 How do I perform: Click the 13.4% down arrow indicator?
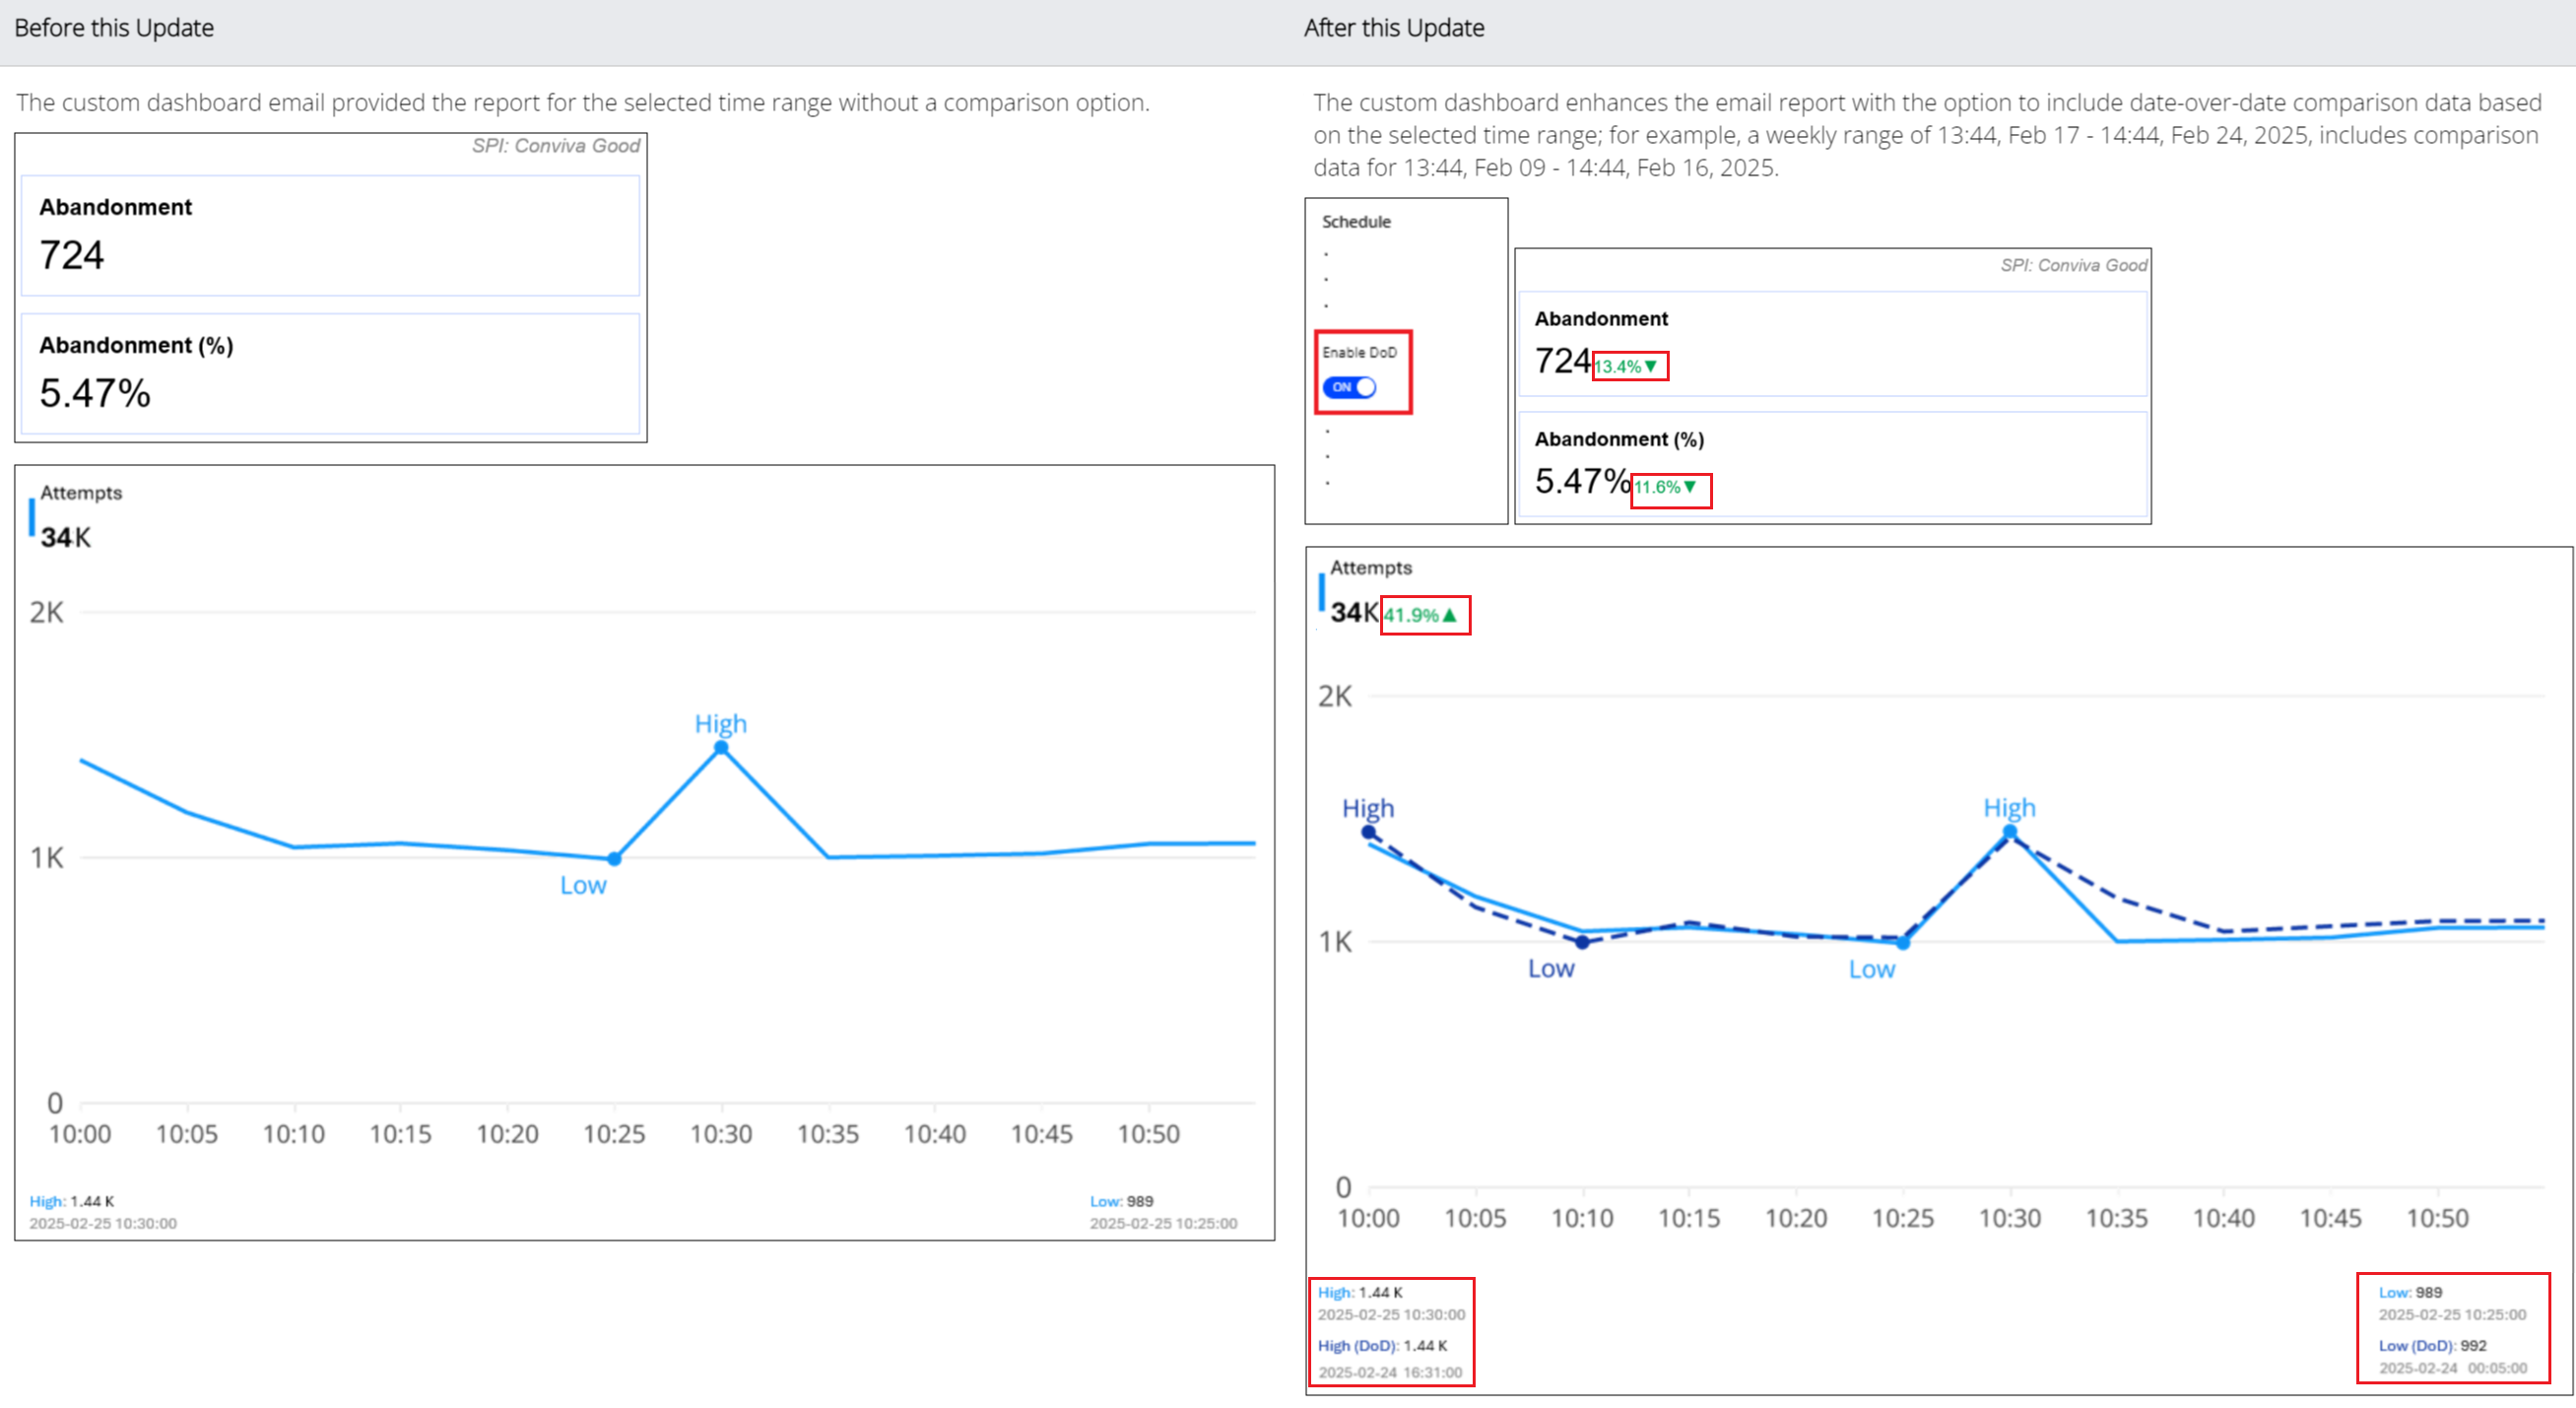pos(1627,366)
